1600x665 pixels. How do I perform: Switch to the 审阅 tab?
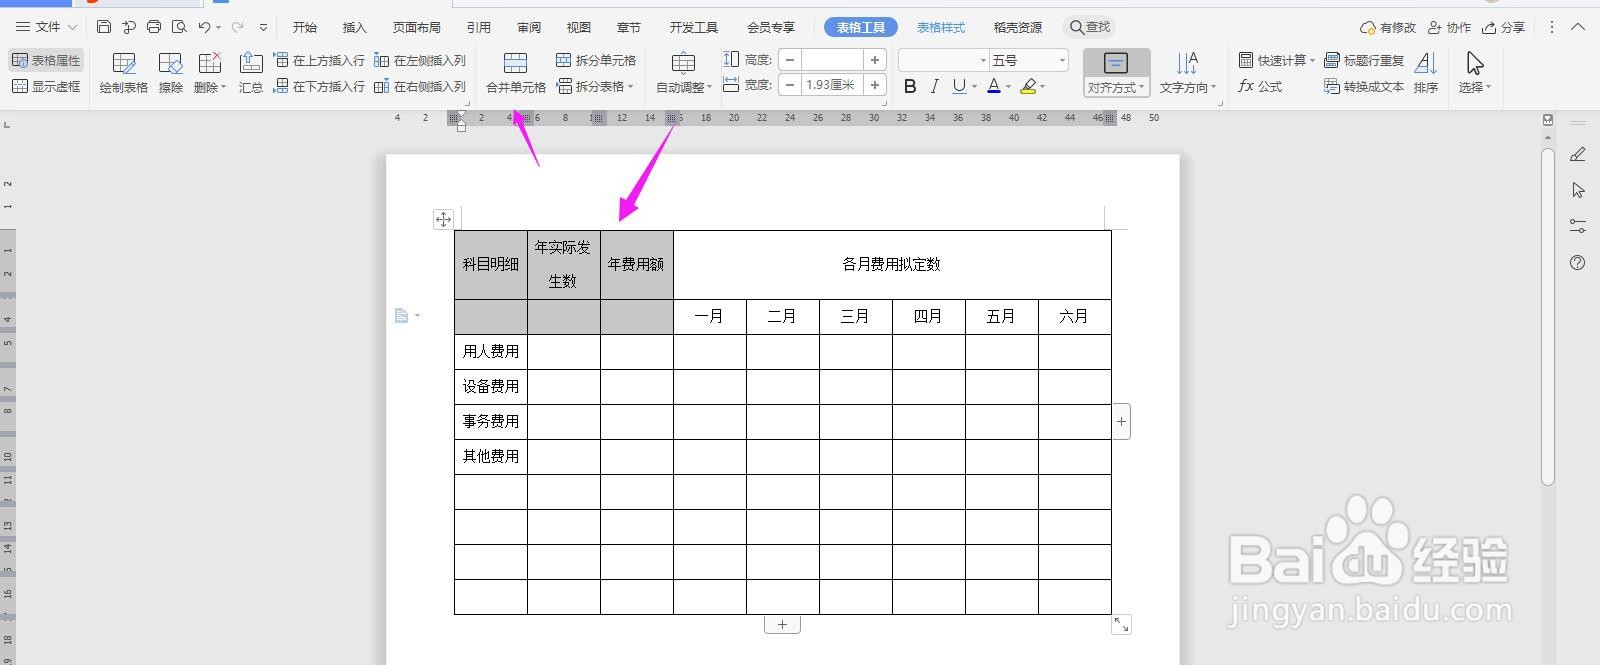(x=529, y=27)
